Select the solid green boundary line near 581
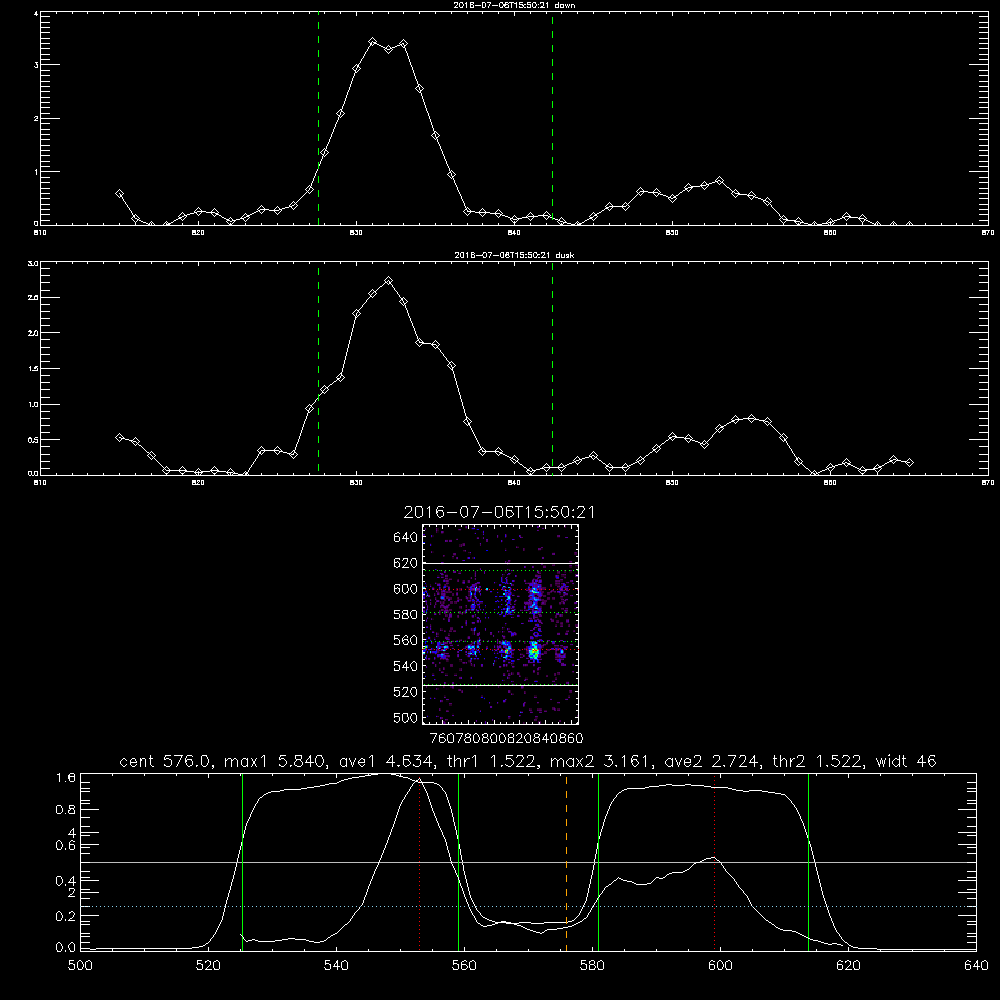The height and width of the screenshot is (1000, 1000). tap(598, 861)
